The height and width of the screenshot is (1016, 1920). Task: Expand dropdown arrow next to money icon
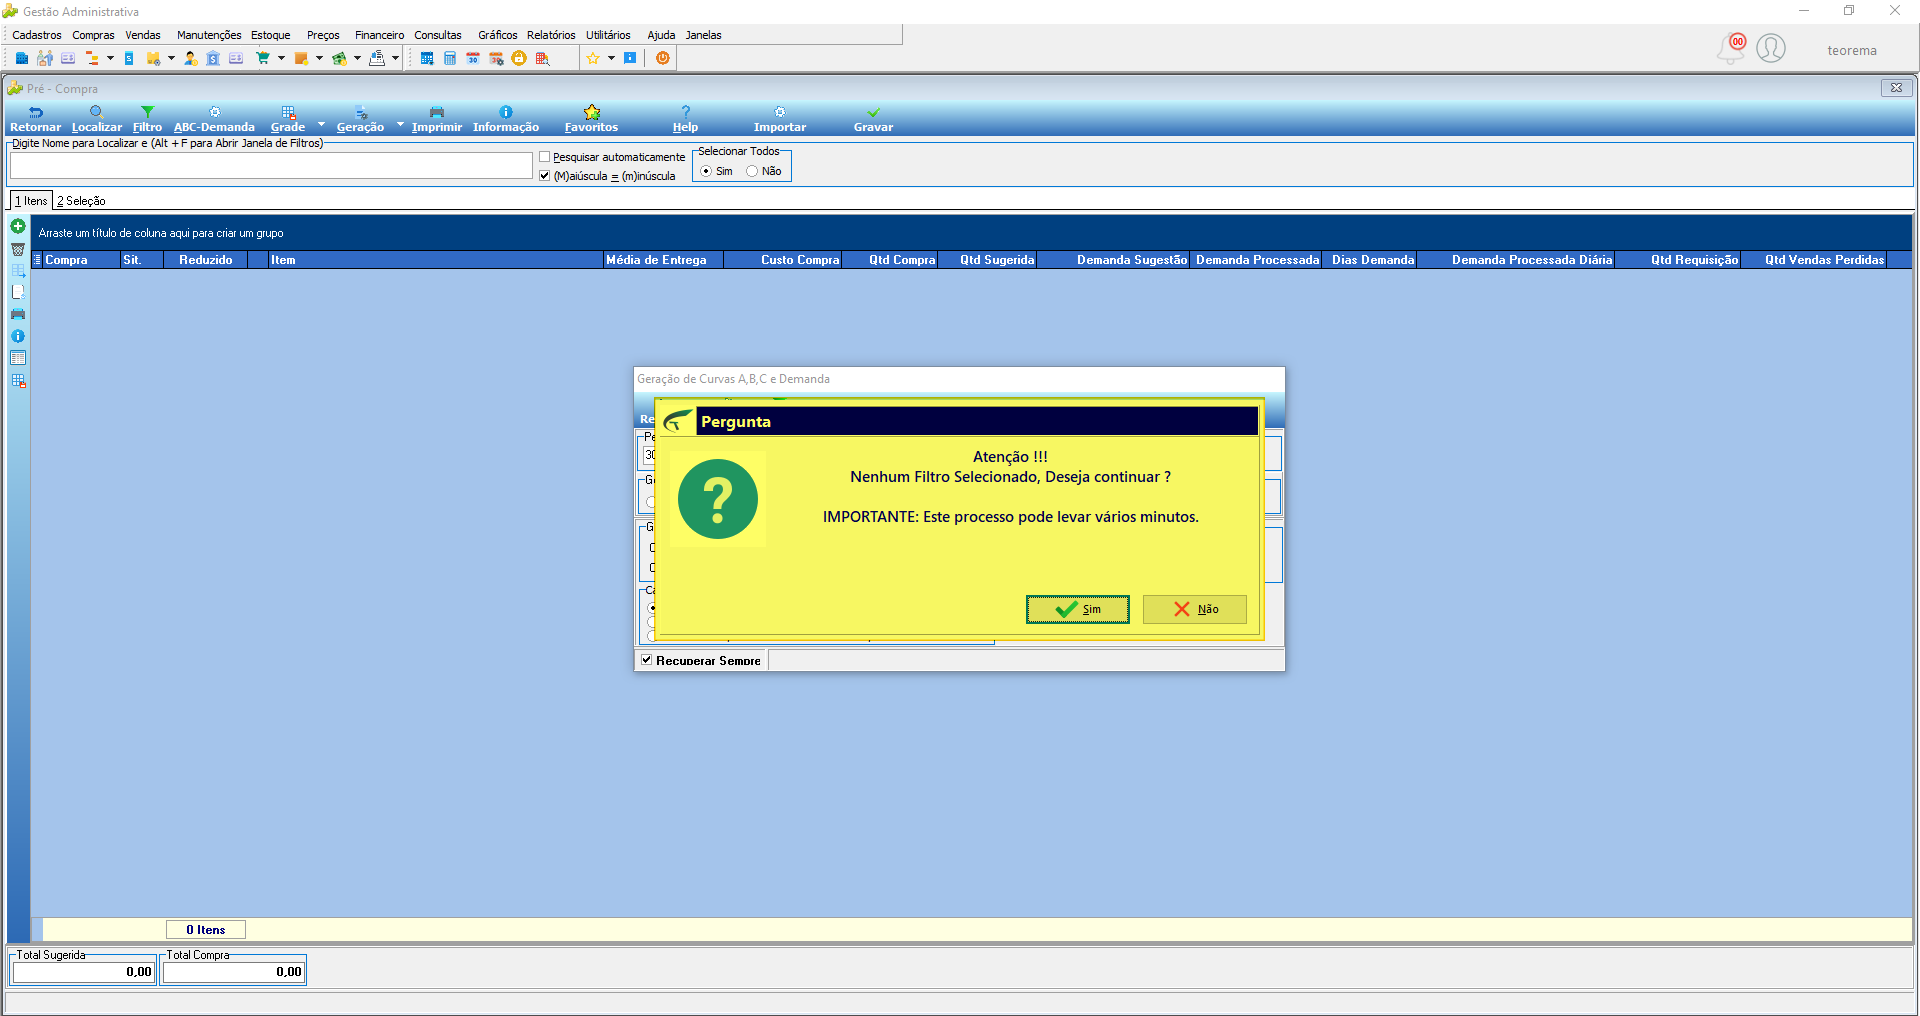357,58
